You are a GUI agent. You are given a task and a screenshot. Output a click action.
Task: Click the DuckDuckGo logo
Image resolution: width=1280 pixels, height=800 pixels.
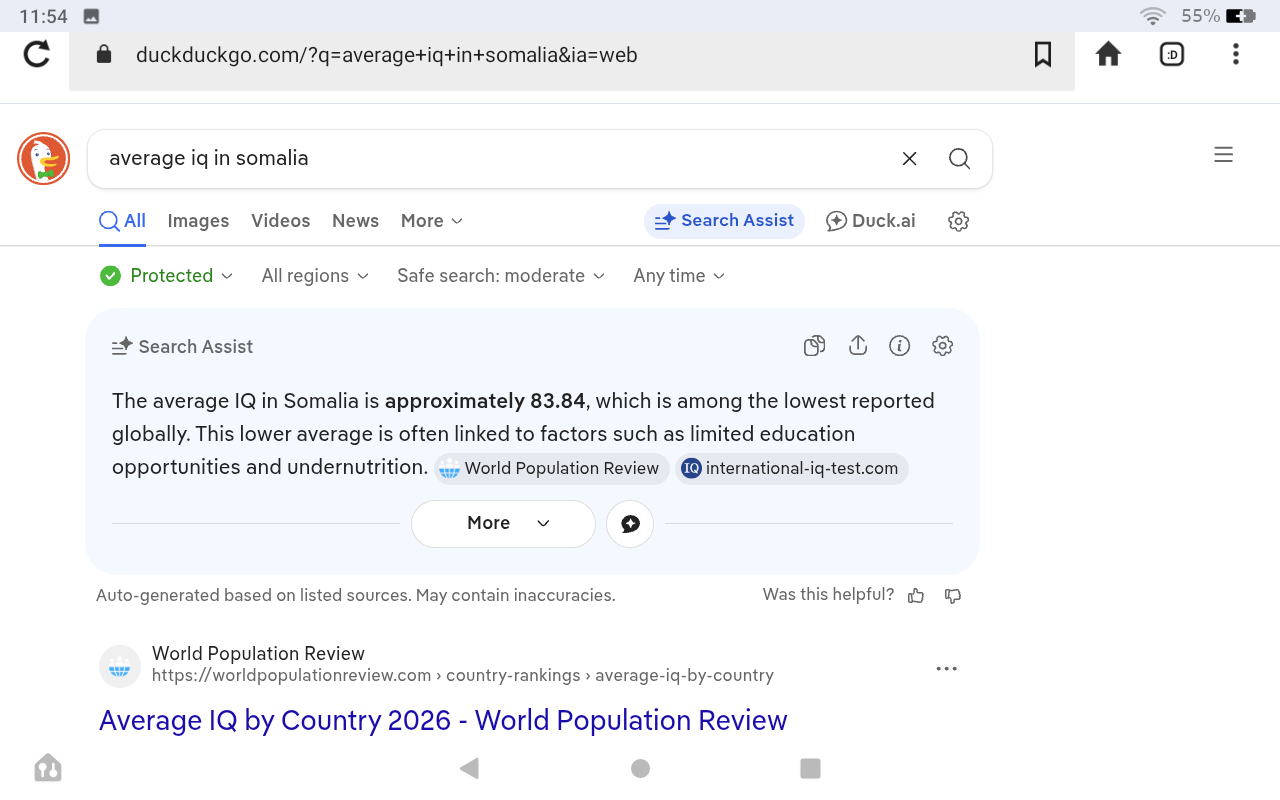click(43, 158)
